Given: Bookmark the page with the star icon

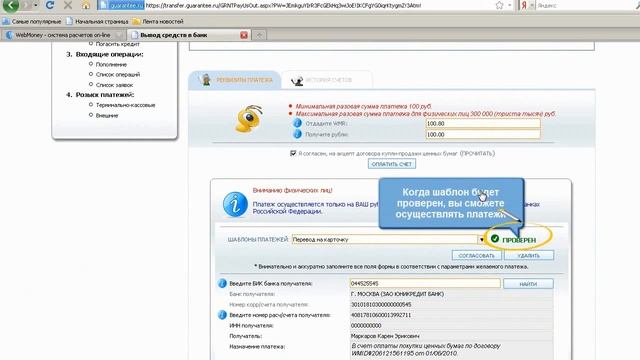Looking at the screenshot, I should point(499,5).
